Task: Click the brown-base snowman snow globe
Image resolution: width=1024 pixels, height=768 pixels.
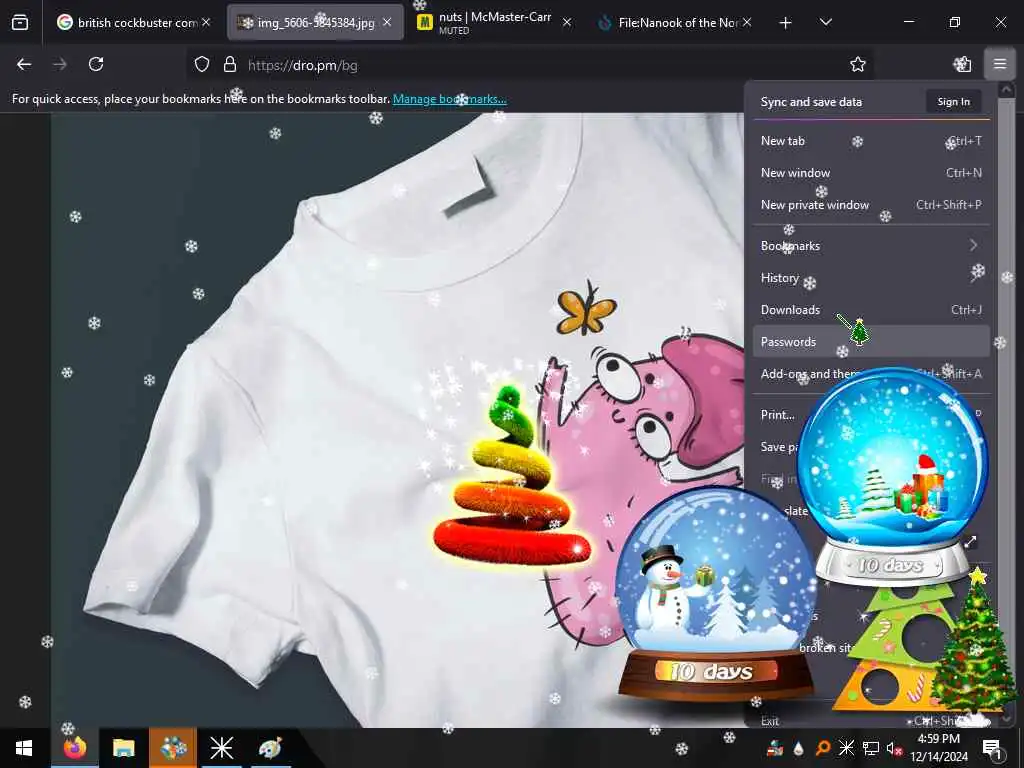Action: (714, 593)
